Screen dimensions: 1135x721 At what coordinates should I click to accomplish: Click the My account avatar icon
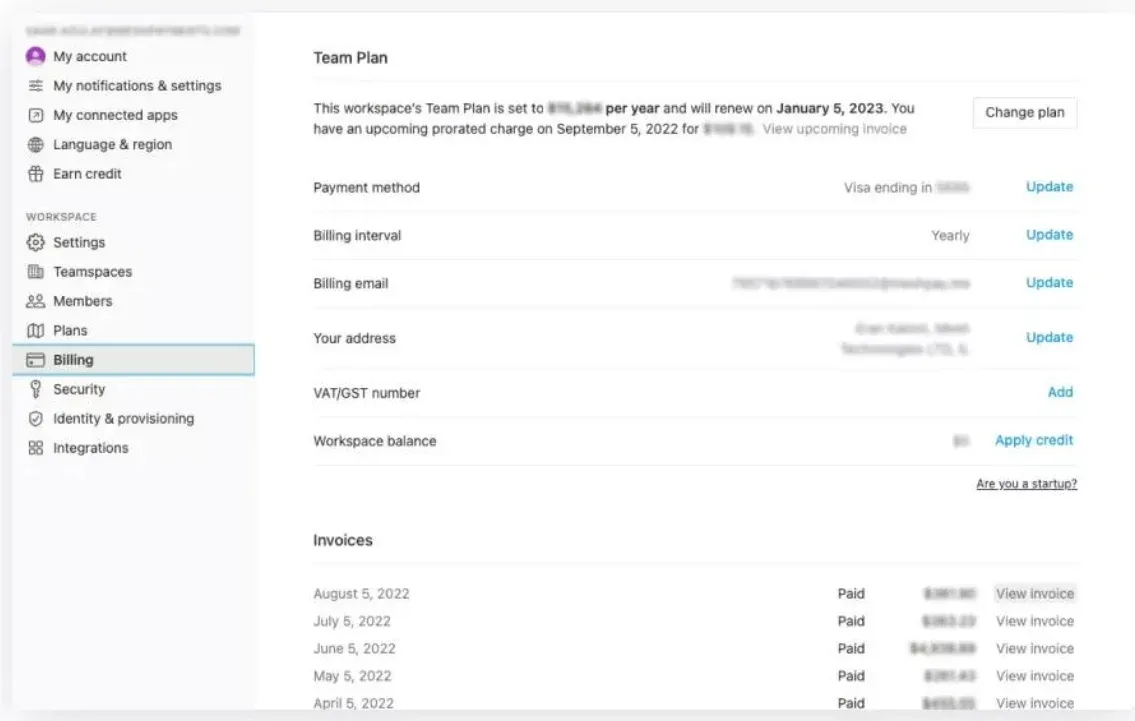(35, 56)
